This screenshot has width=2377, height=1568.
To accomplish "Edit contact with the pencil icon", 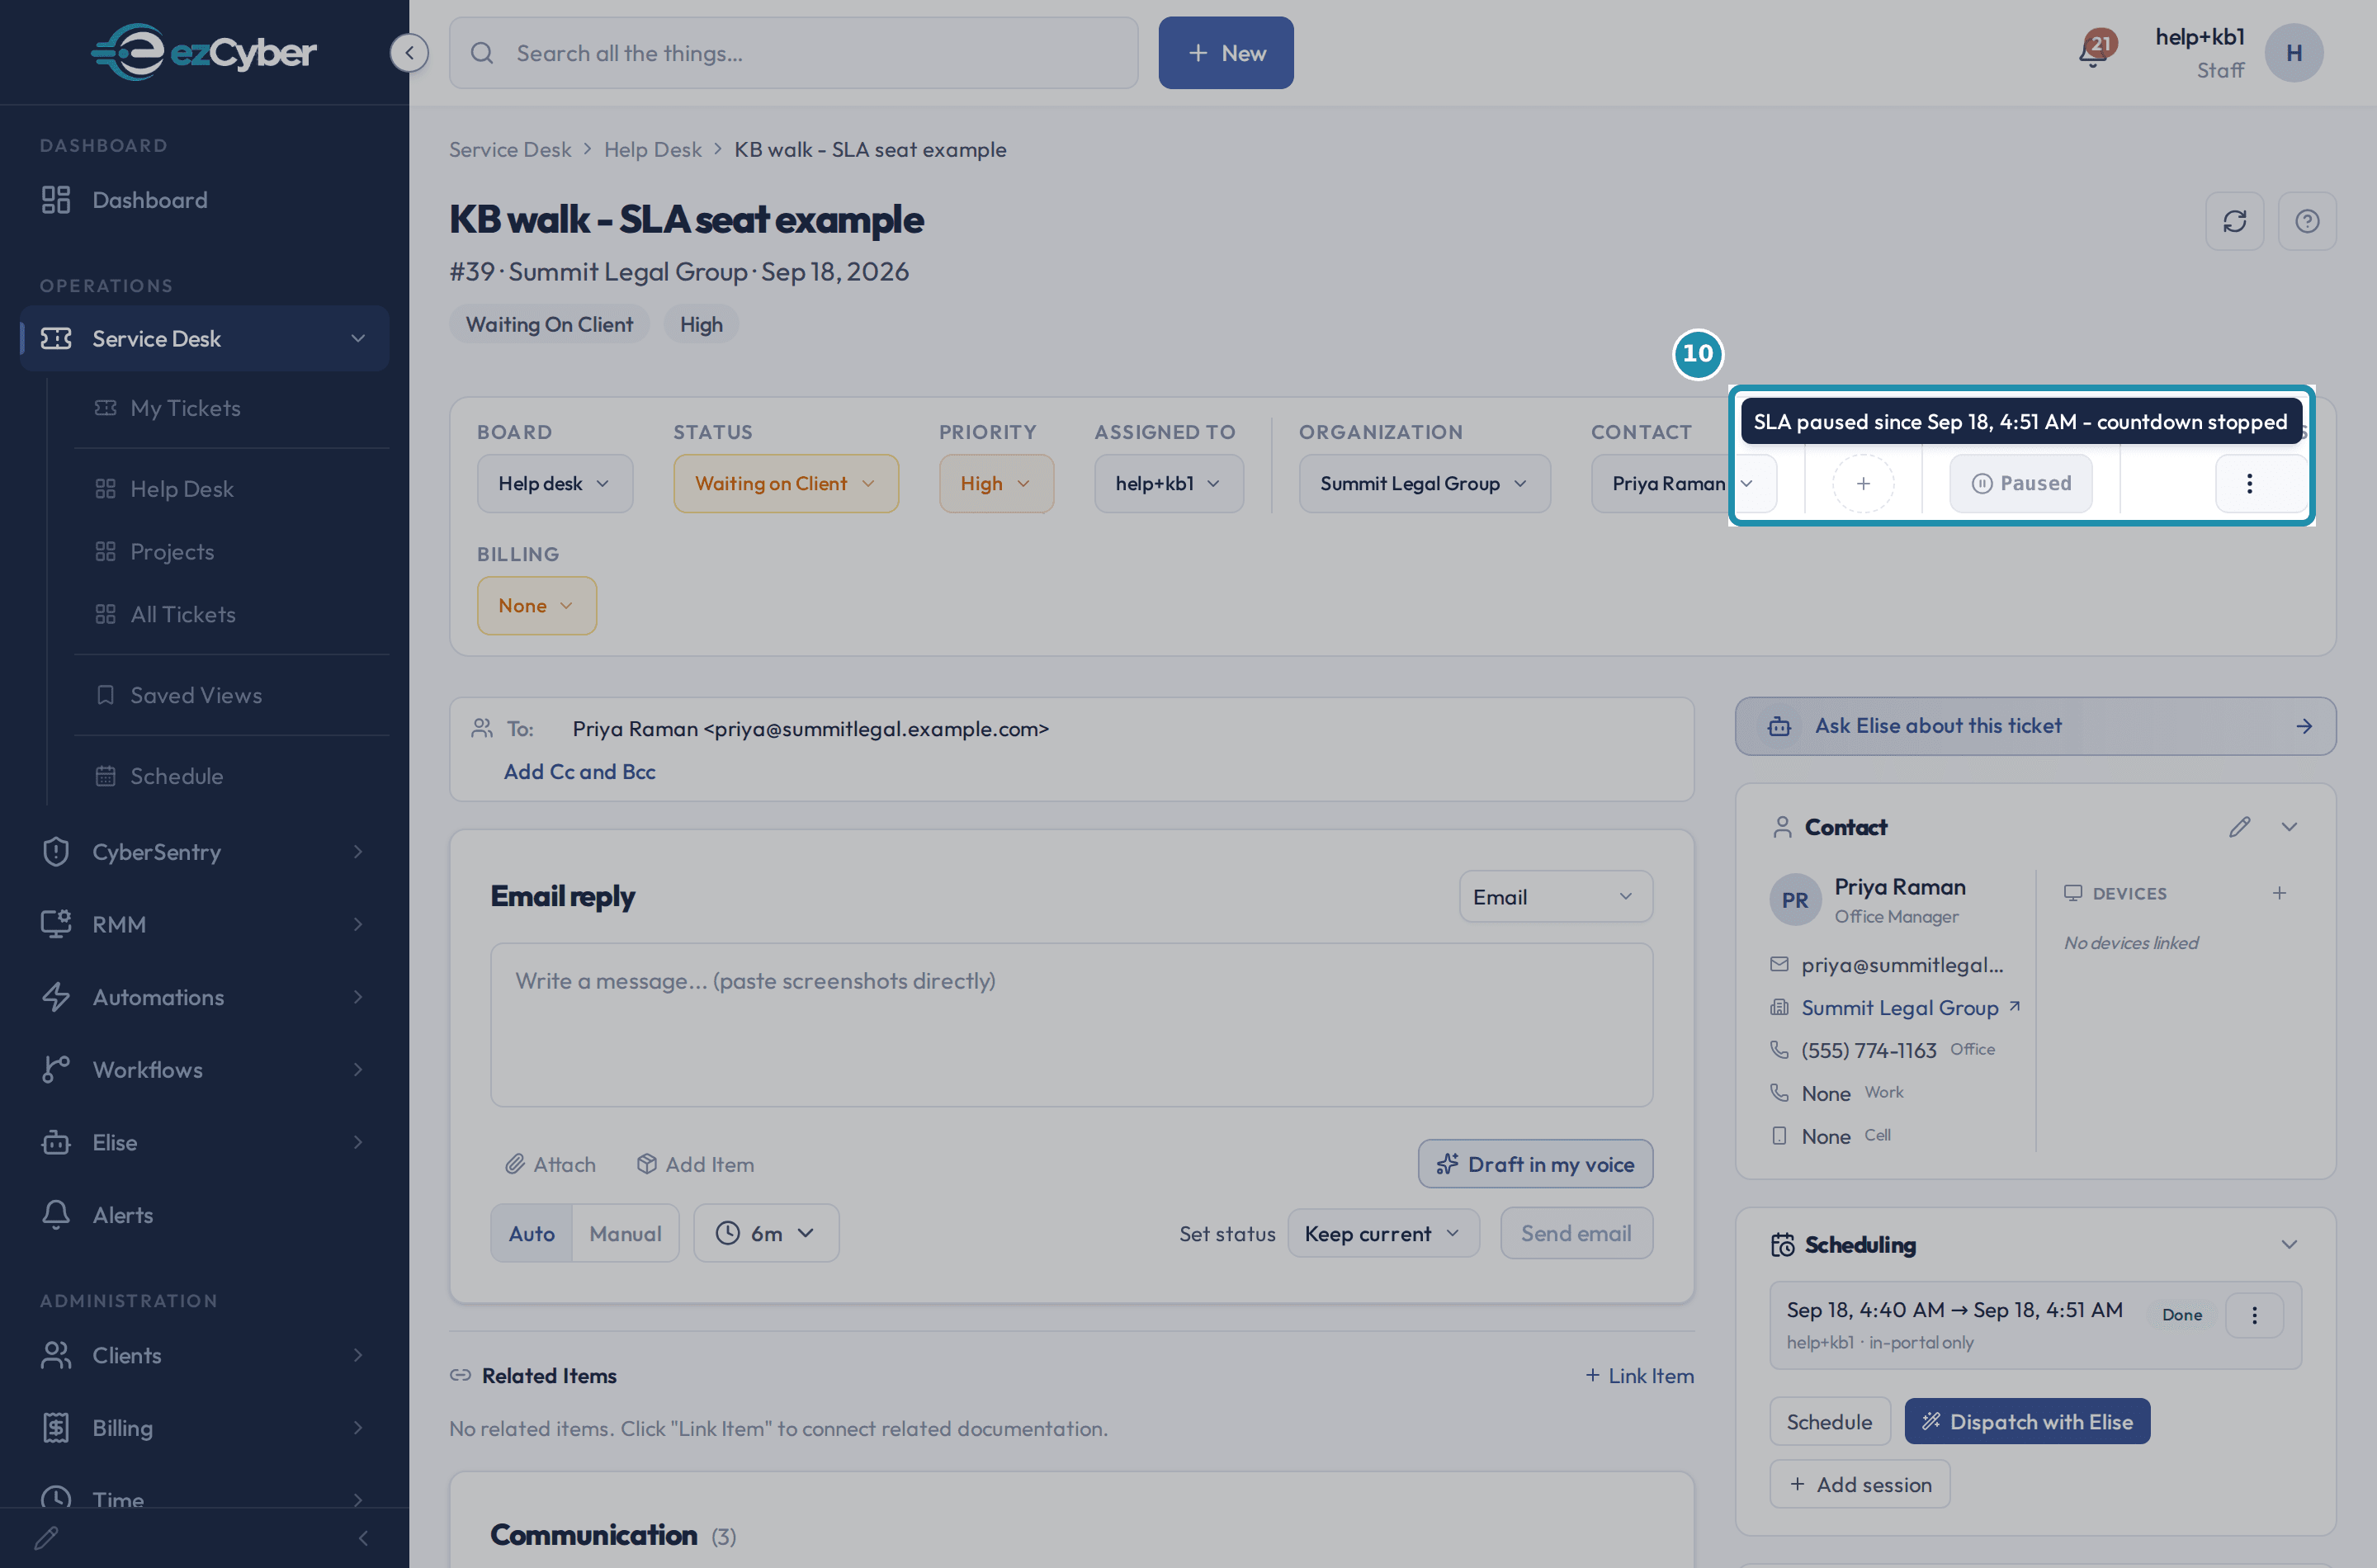I will coord(2239,827).
